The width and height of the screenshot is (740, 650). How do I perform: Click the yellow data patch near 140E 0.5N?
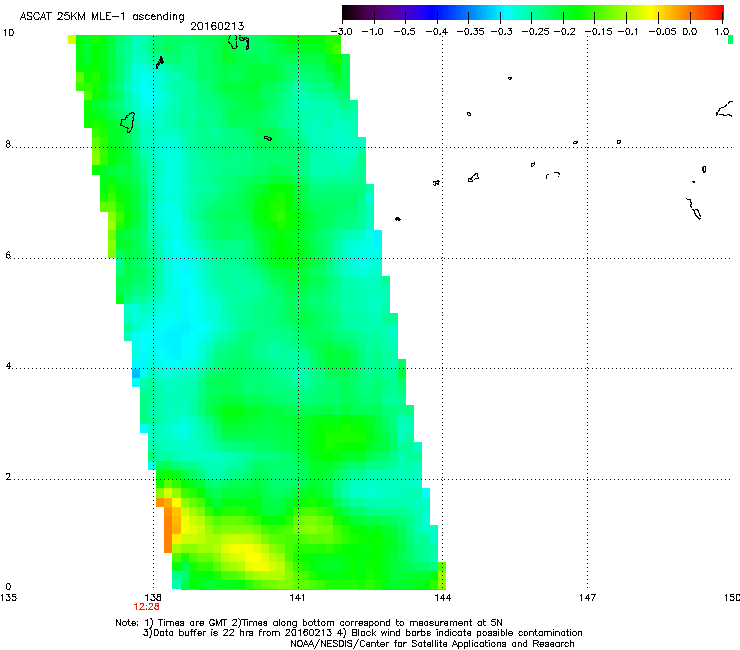(249, 556)
